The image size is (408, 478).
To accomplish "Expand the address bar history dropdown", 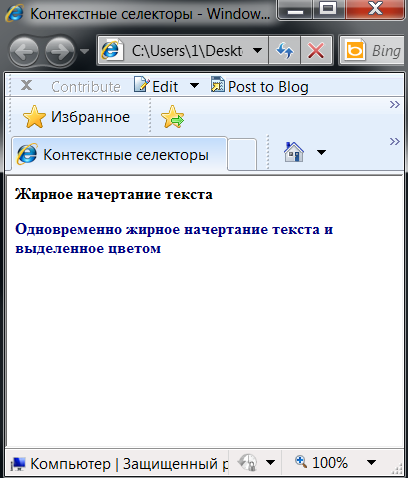I will tap(257, 51).
